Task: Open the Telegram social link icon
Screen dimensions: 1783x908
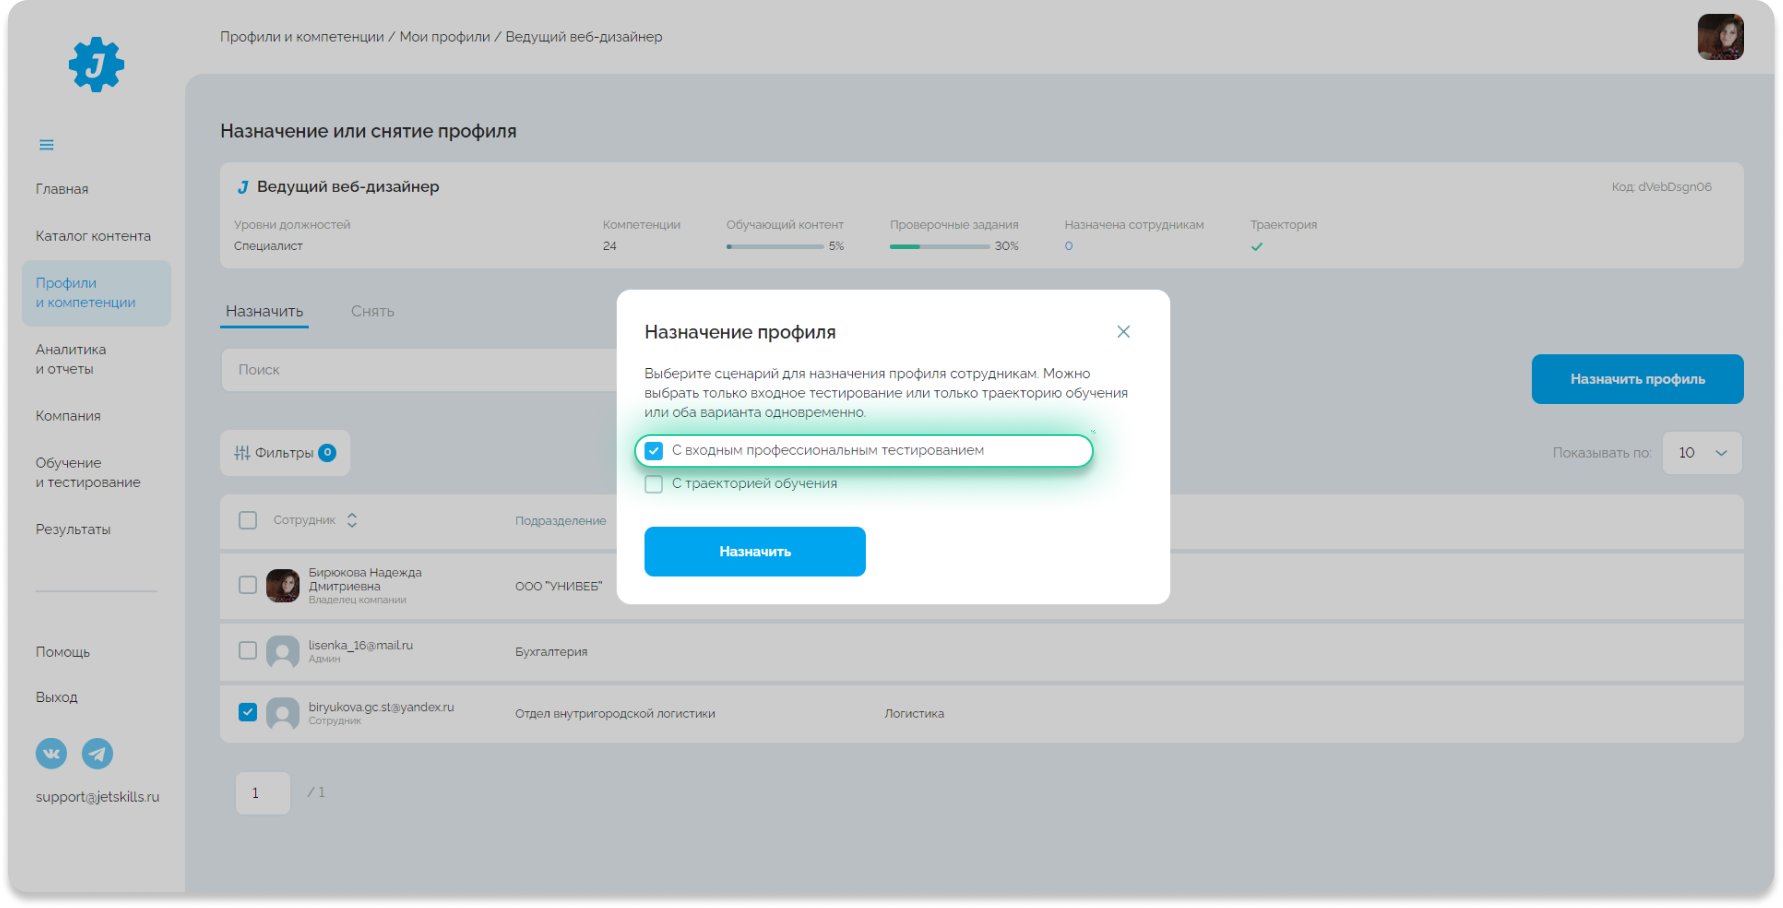Action: (97, 753)
